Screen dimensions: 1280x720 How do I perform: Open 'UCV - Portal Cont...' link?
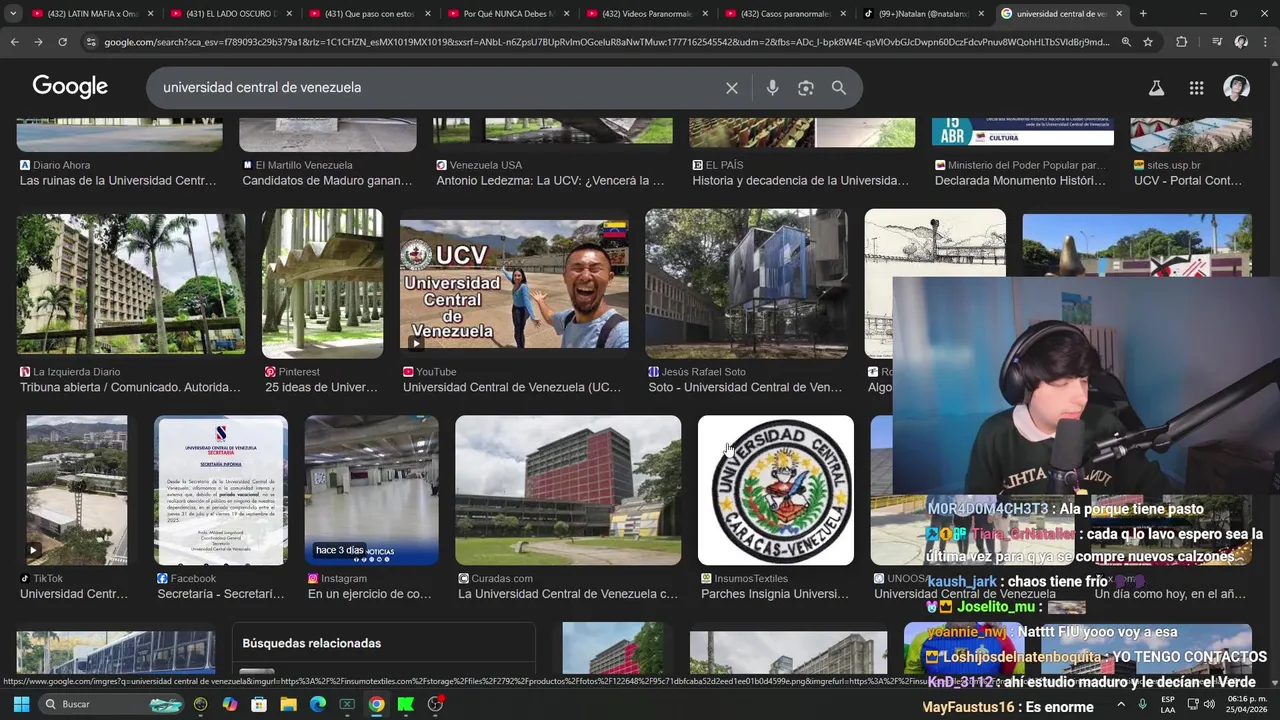pyautogui.click(x=1188, y=181)
